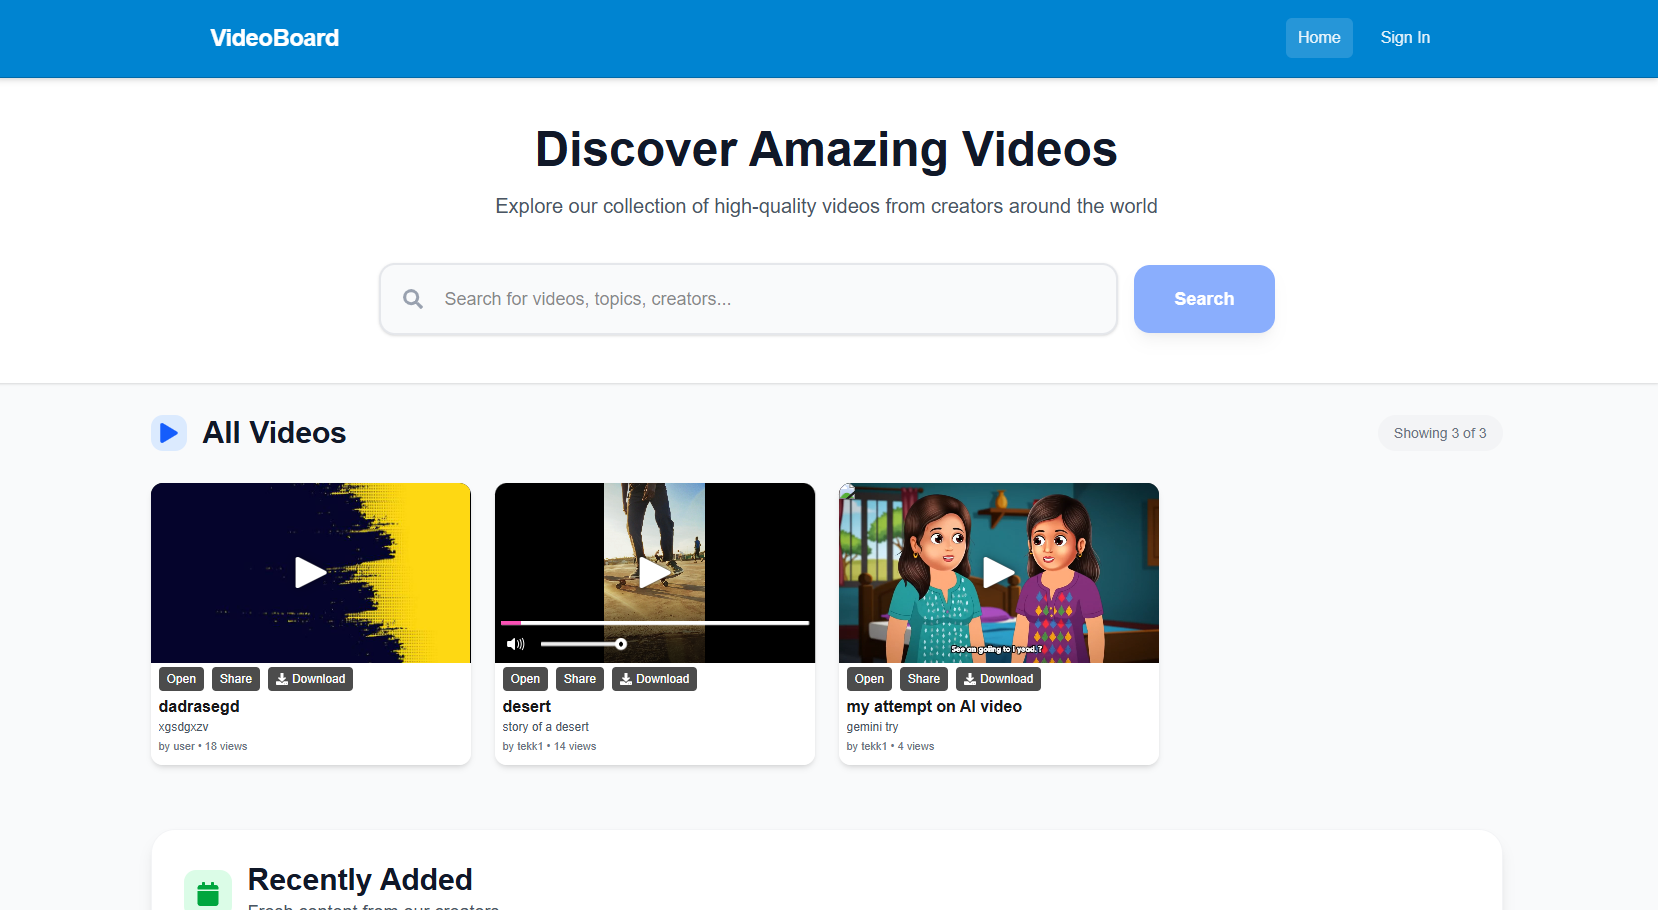Share the dadrasegd video
Viewport: 1658px width, 910px height.
point(236,679)
